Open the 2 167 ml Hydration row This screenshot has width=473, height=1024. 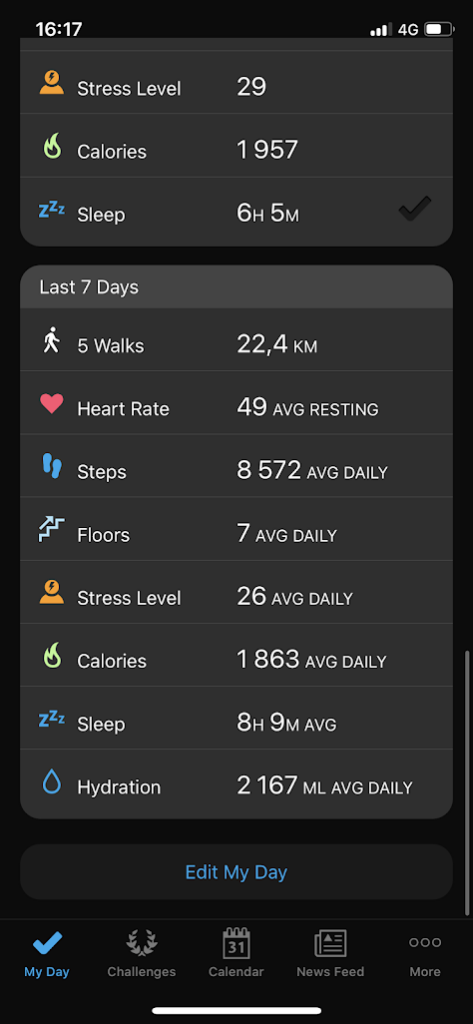[x=236, y=784]
